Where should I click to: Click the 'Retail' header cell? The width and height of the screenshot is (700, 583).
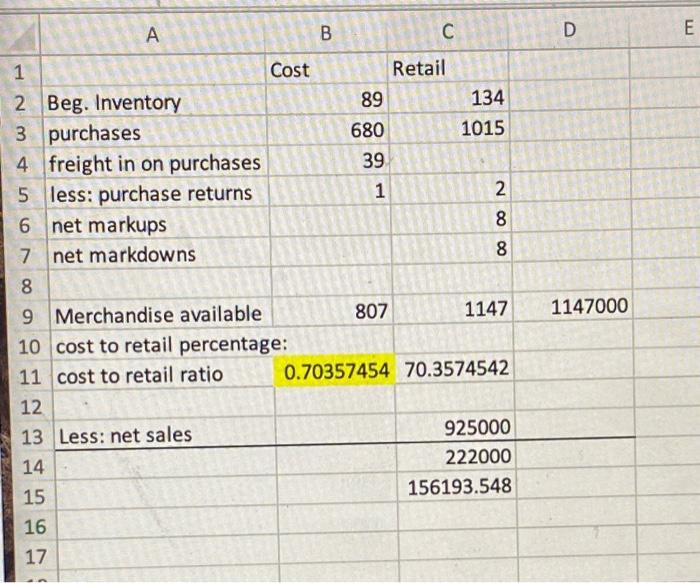pos(448,68)
